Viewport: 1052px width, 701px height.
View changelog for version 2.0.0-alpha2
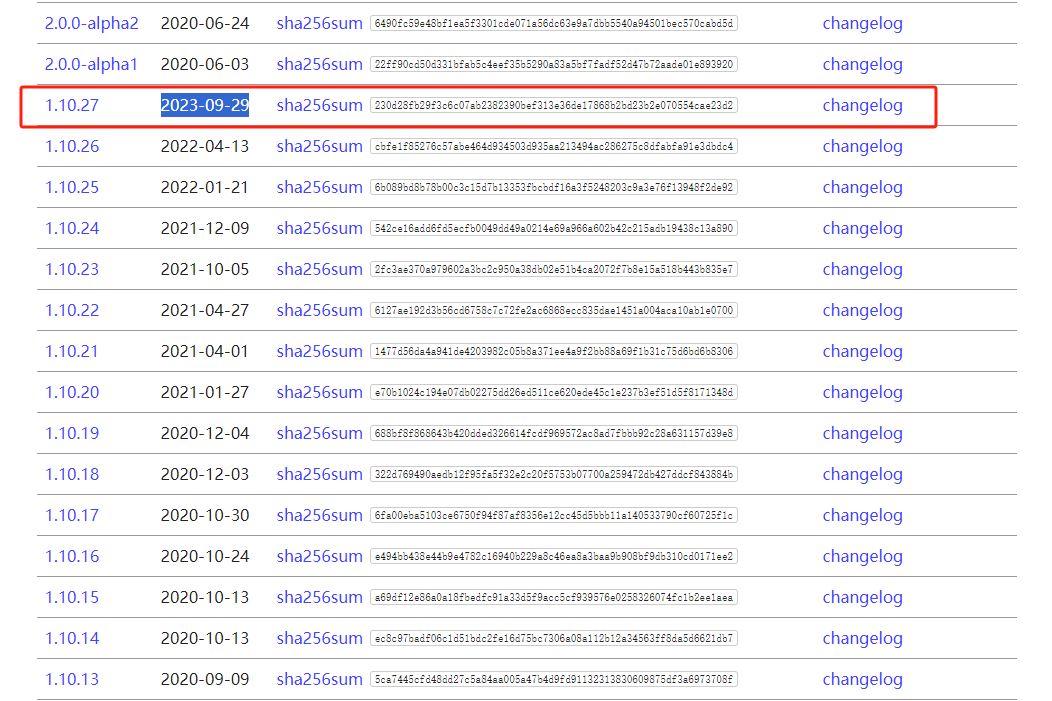(x=862, y=23)
